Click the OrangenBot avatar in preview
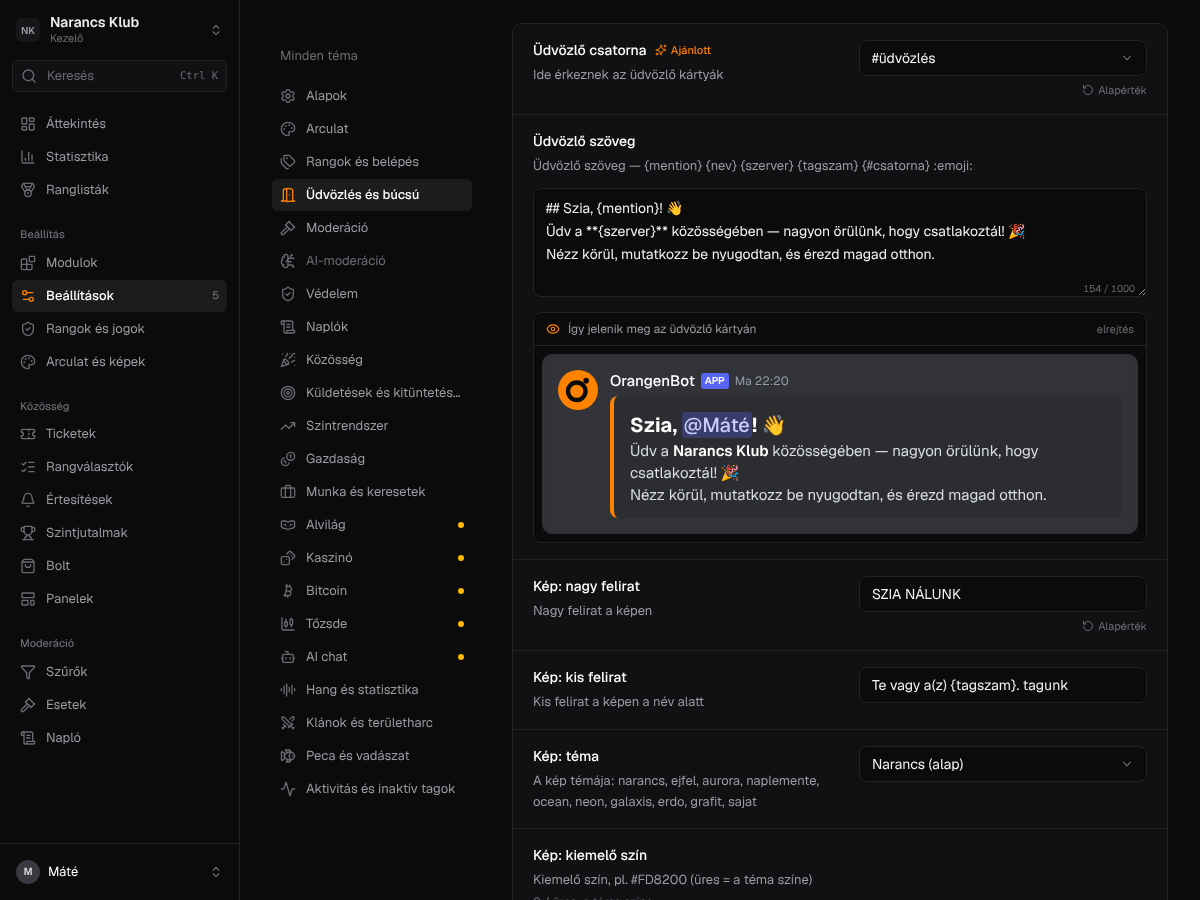 click(x=578, y=390)
